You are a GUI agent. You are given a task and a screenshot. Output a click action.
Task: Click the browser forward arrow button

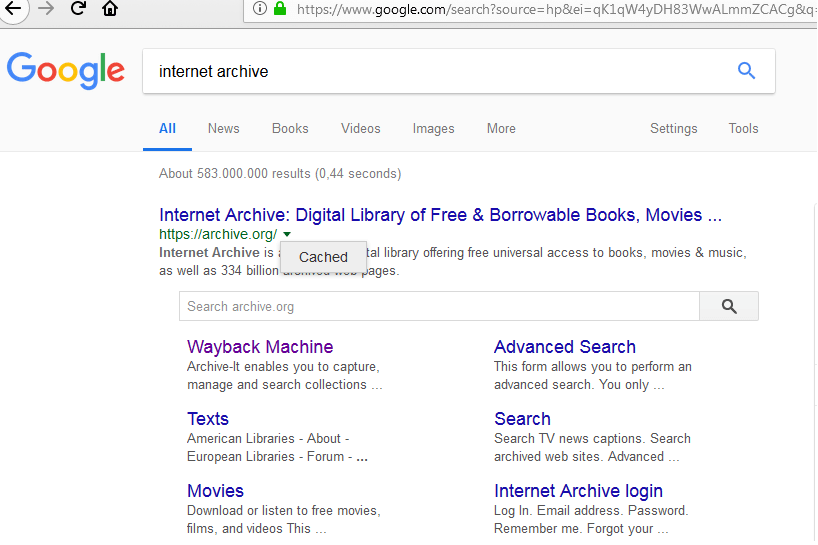[46, 9]
